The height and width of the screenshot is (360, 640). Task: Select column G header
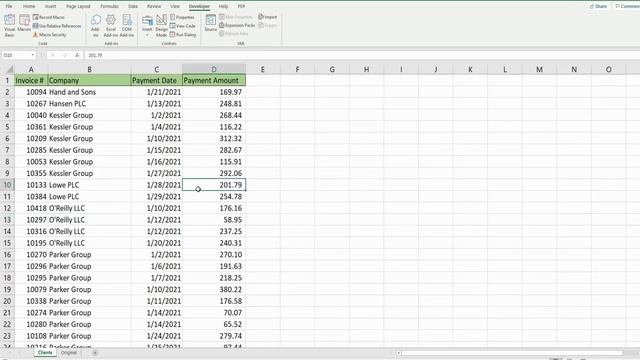click(x=332, y=69)
